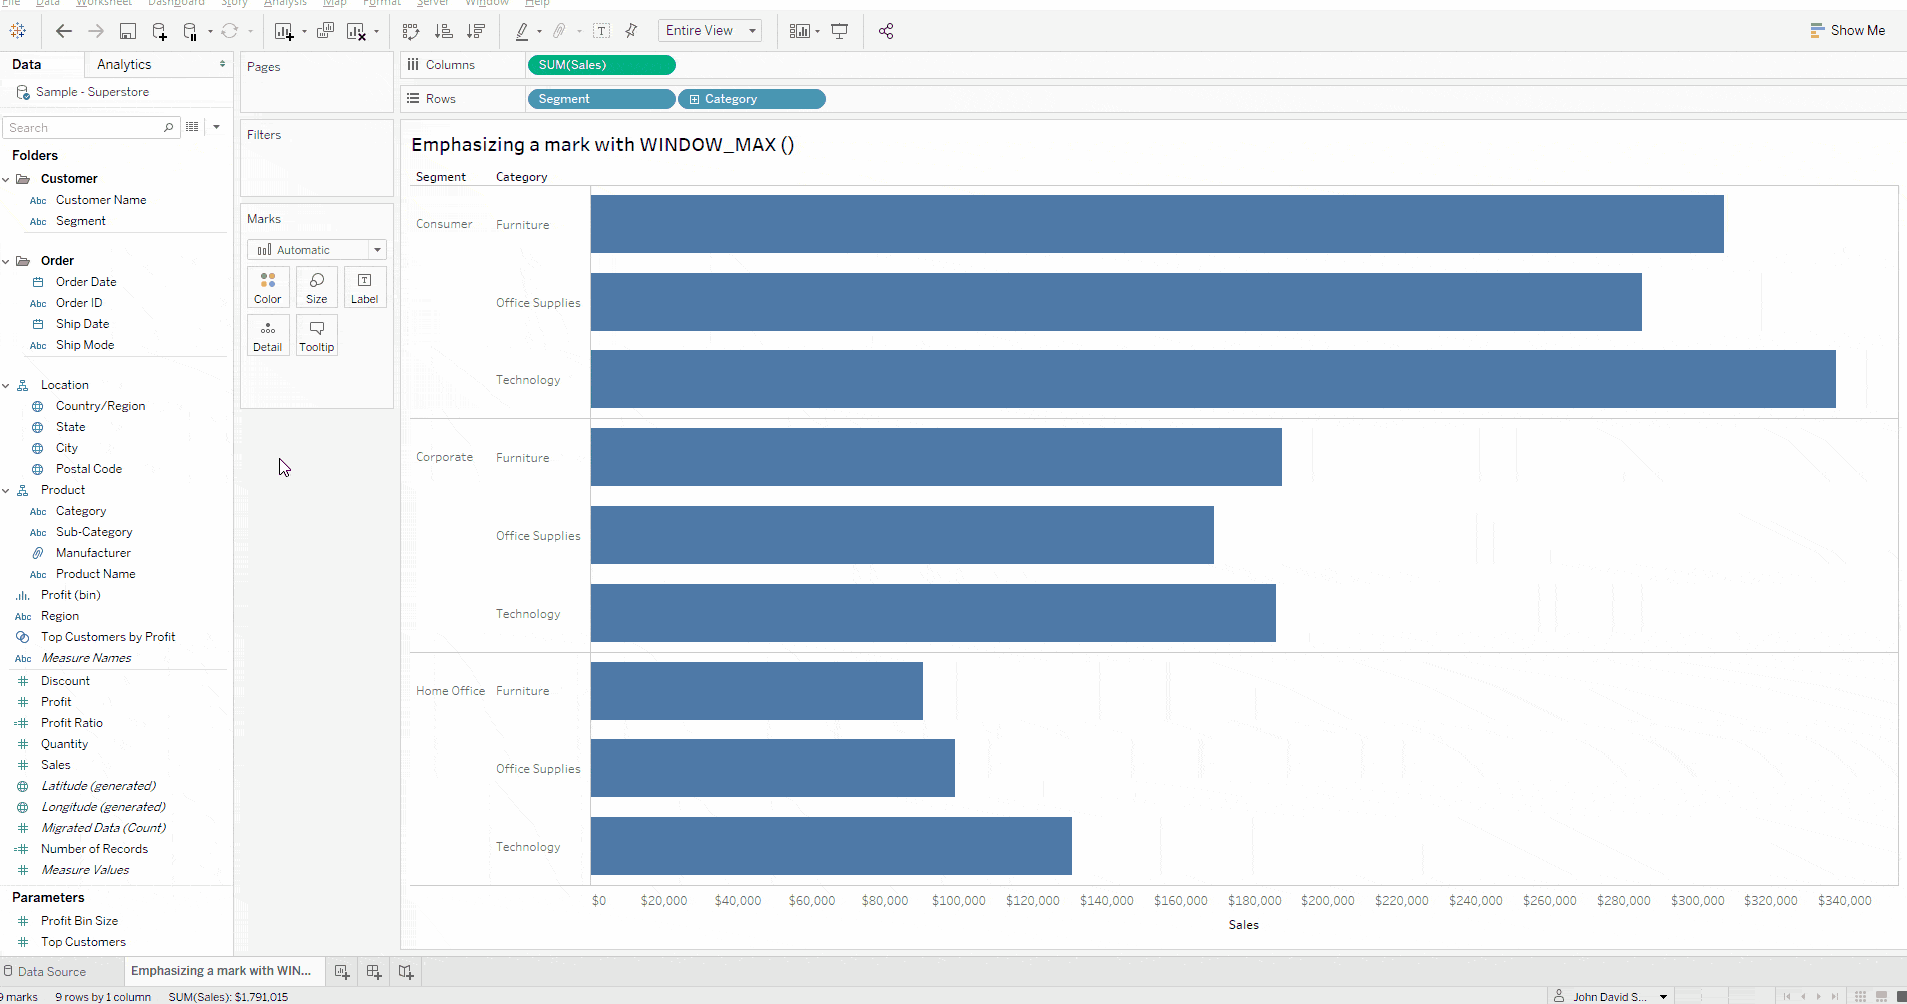The height and width of the screenshot is (1004, 1907).
Task: Toggle the fix axes pin icon
Action: pos(631,31)
